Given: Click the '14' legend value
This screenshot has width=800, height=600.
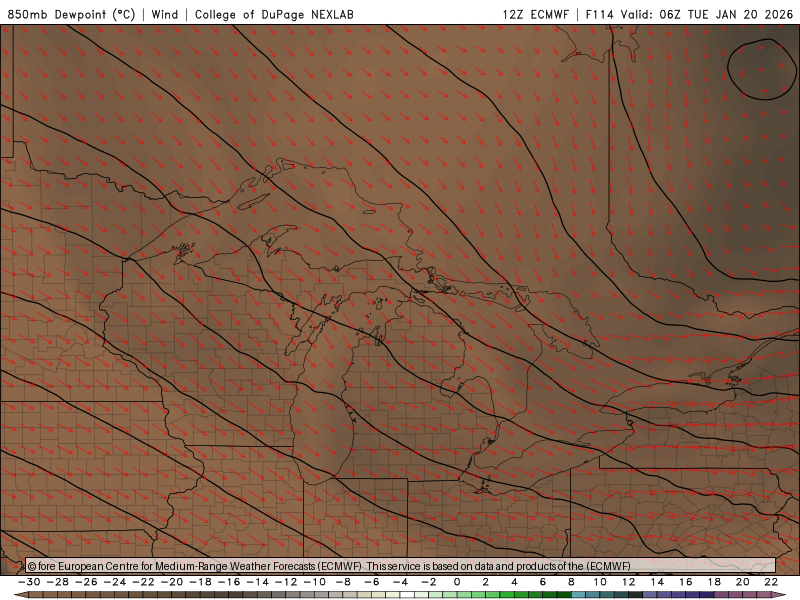Looking at the screenshot, I should 657,582.
